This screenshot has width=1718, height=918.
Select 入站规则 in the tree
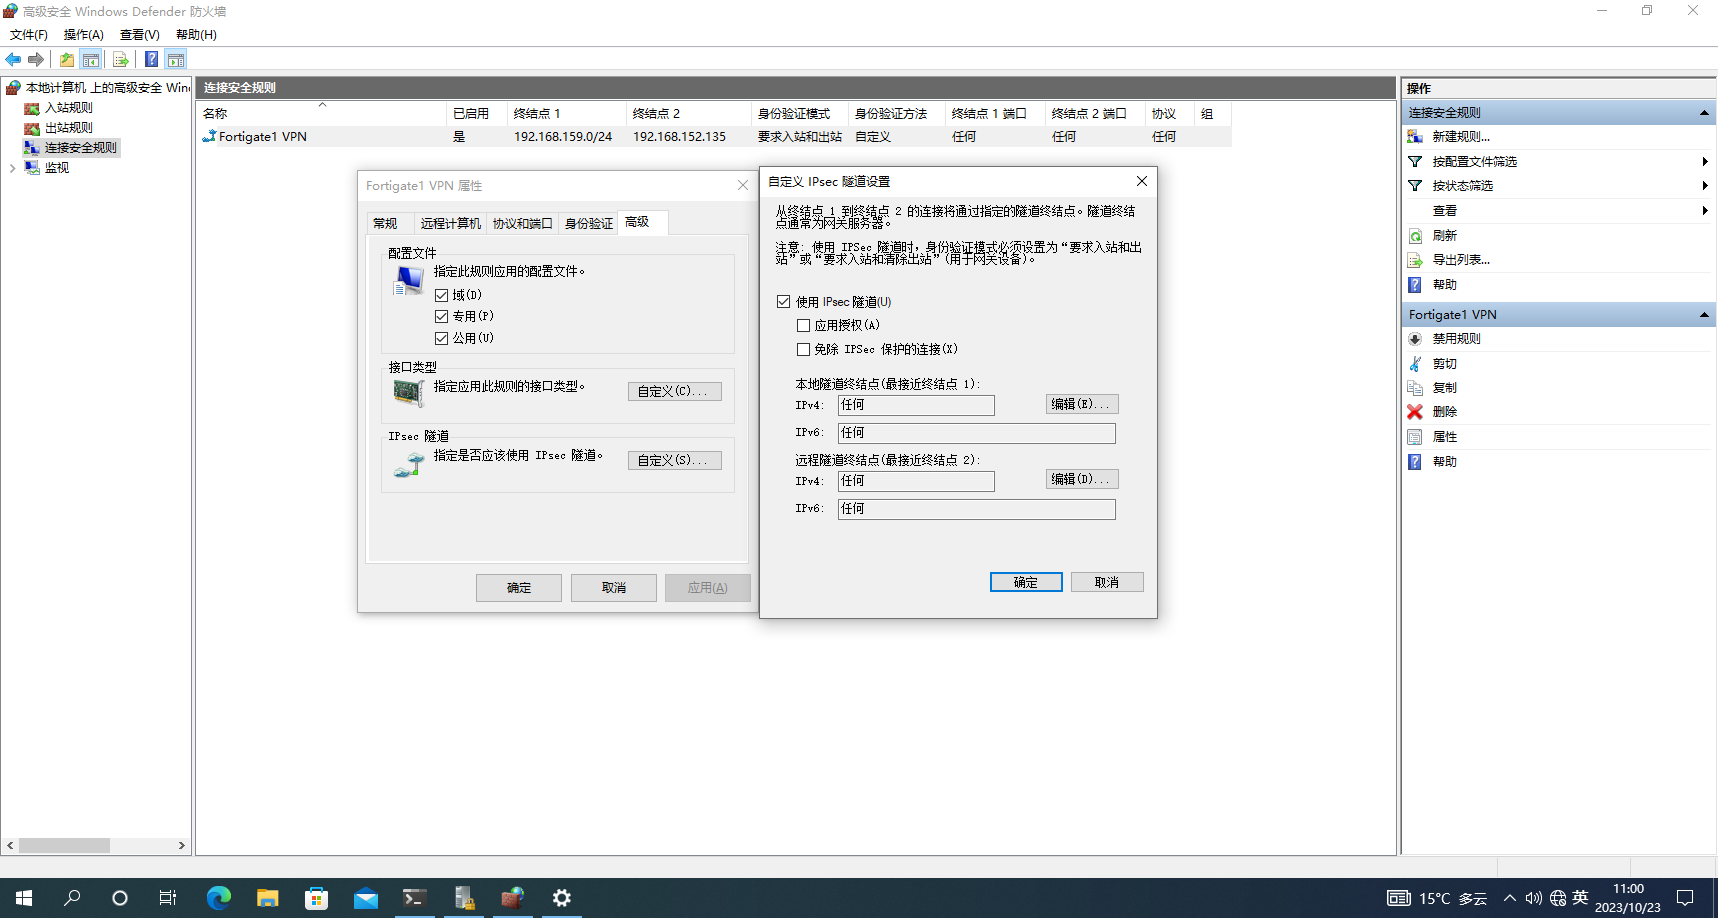coord(68,108)
